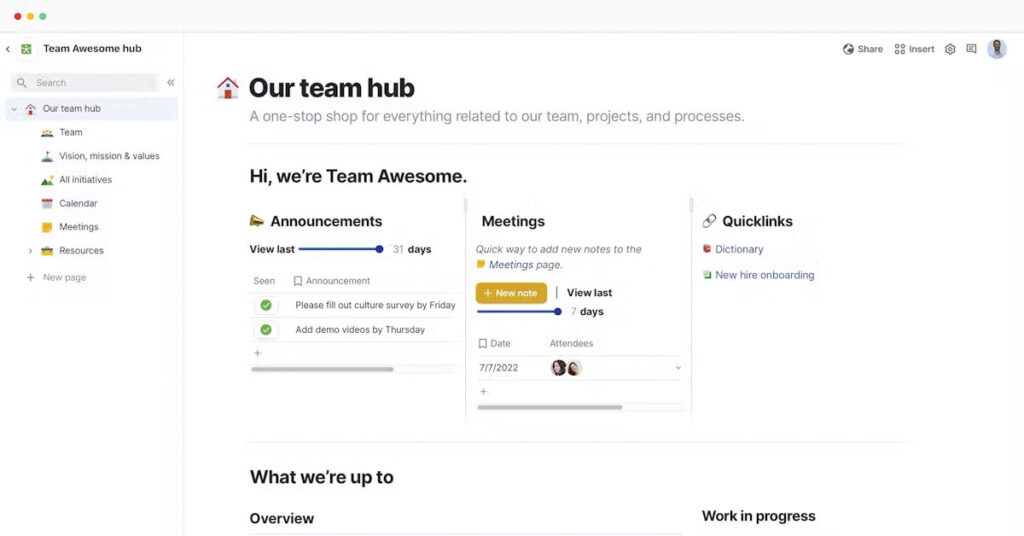Click the Announcements View last days slider
Viewport: 1024px width, 536px height.
[341, 249]
